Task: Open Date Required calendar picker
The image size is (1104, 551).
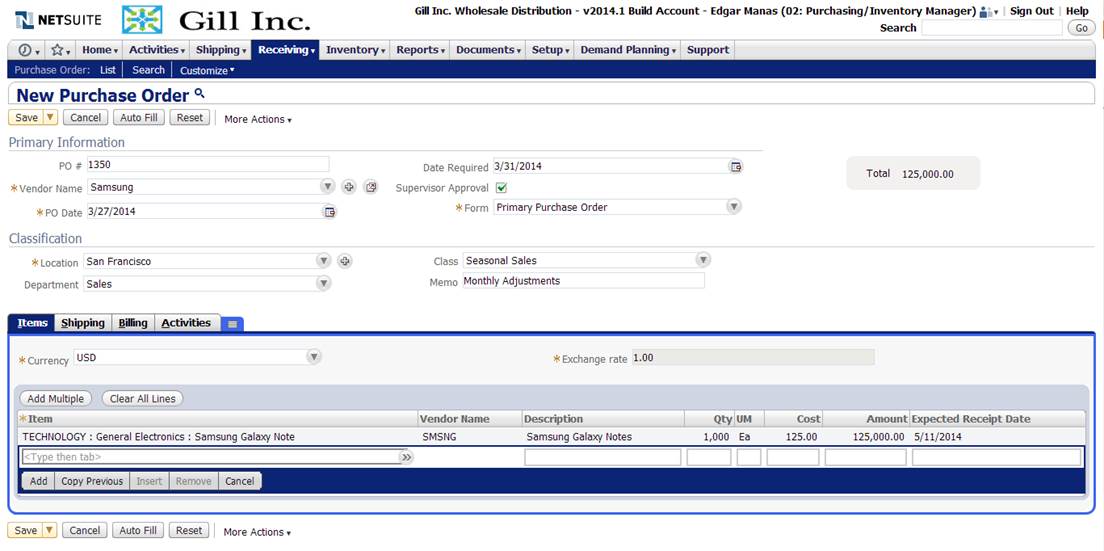Action: tap(736, 167)
